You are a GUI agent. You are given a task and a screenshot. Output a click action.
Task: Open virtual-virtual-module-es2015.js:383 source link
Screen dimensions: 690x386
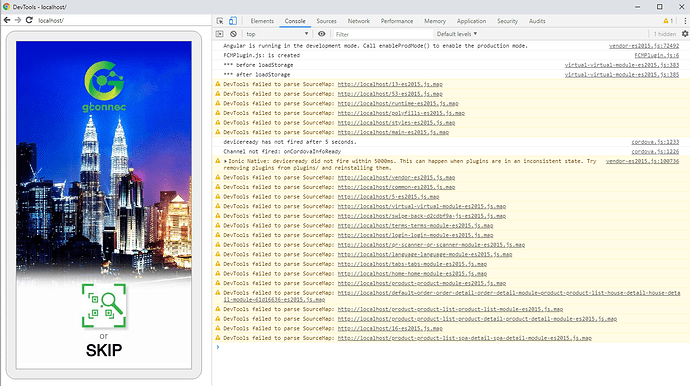pyautogui.click(x=622, y=65)
